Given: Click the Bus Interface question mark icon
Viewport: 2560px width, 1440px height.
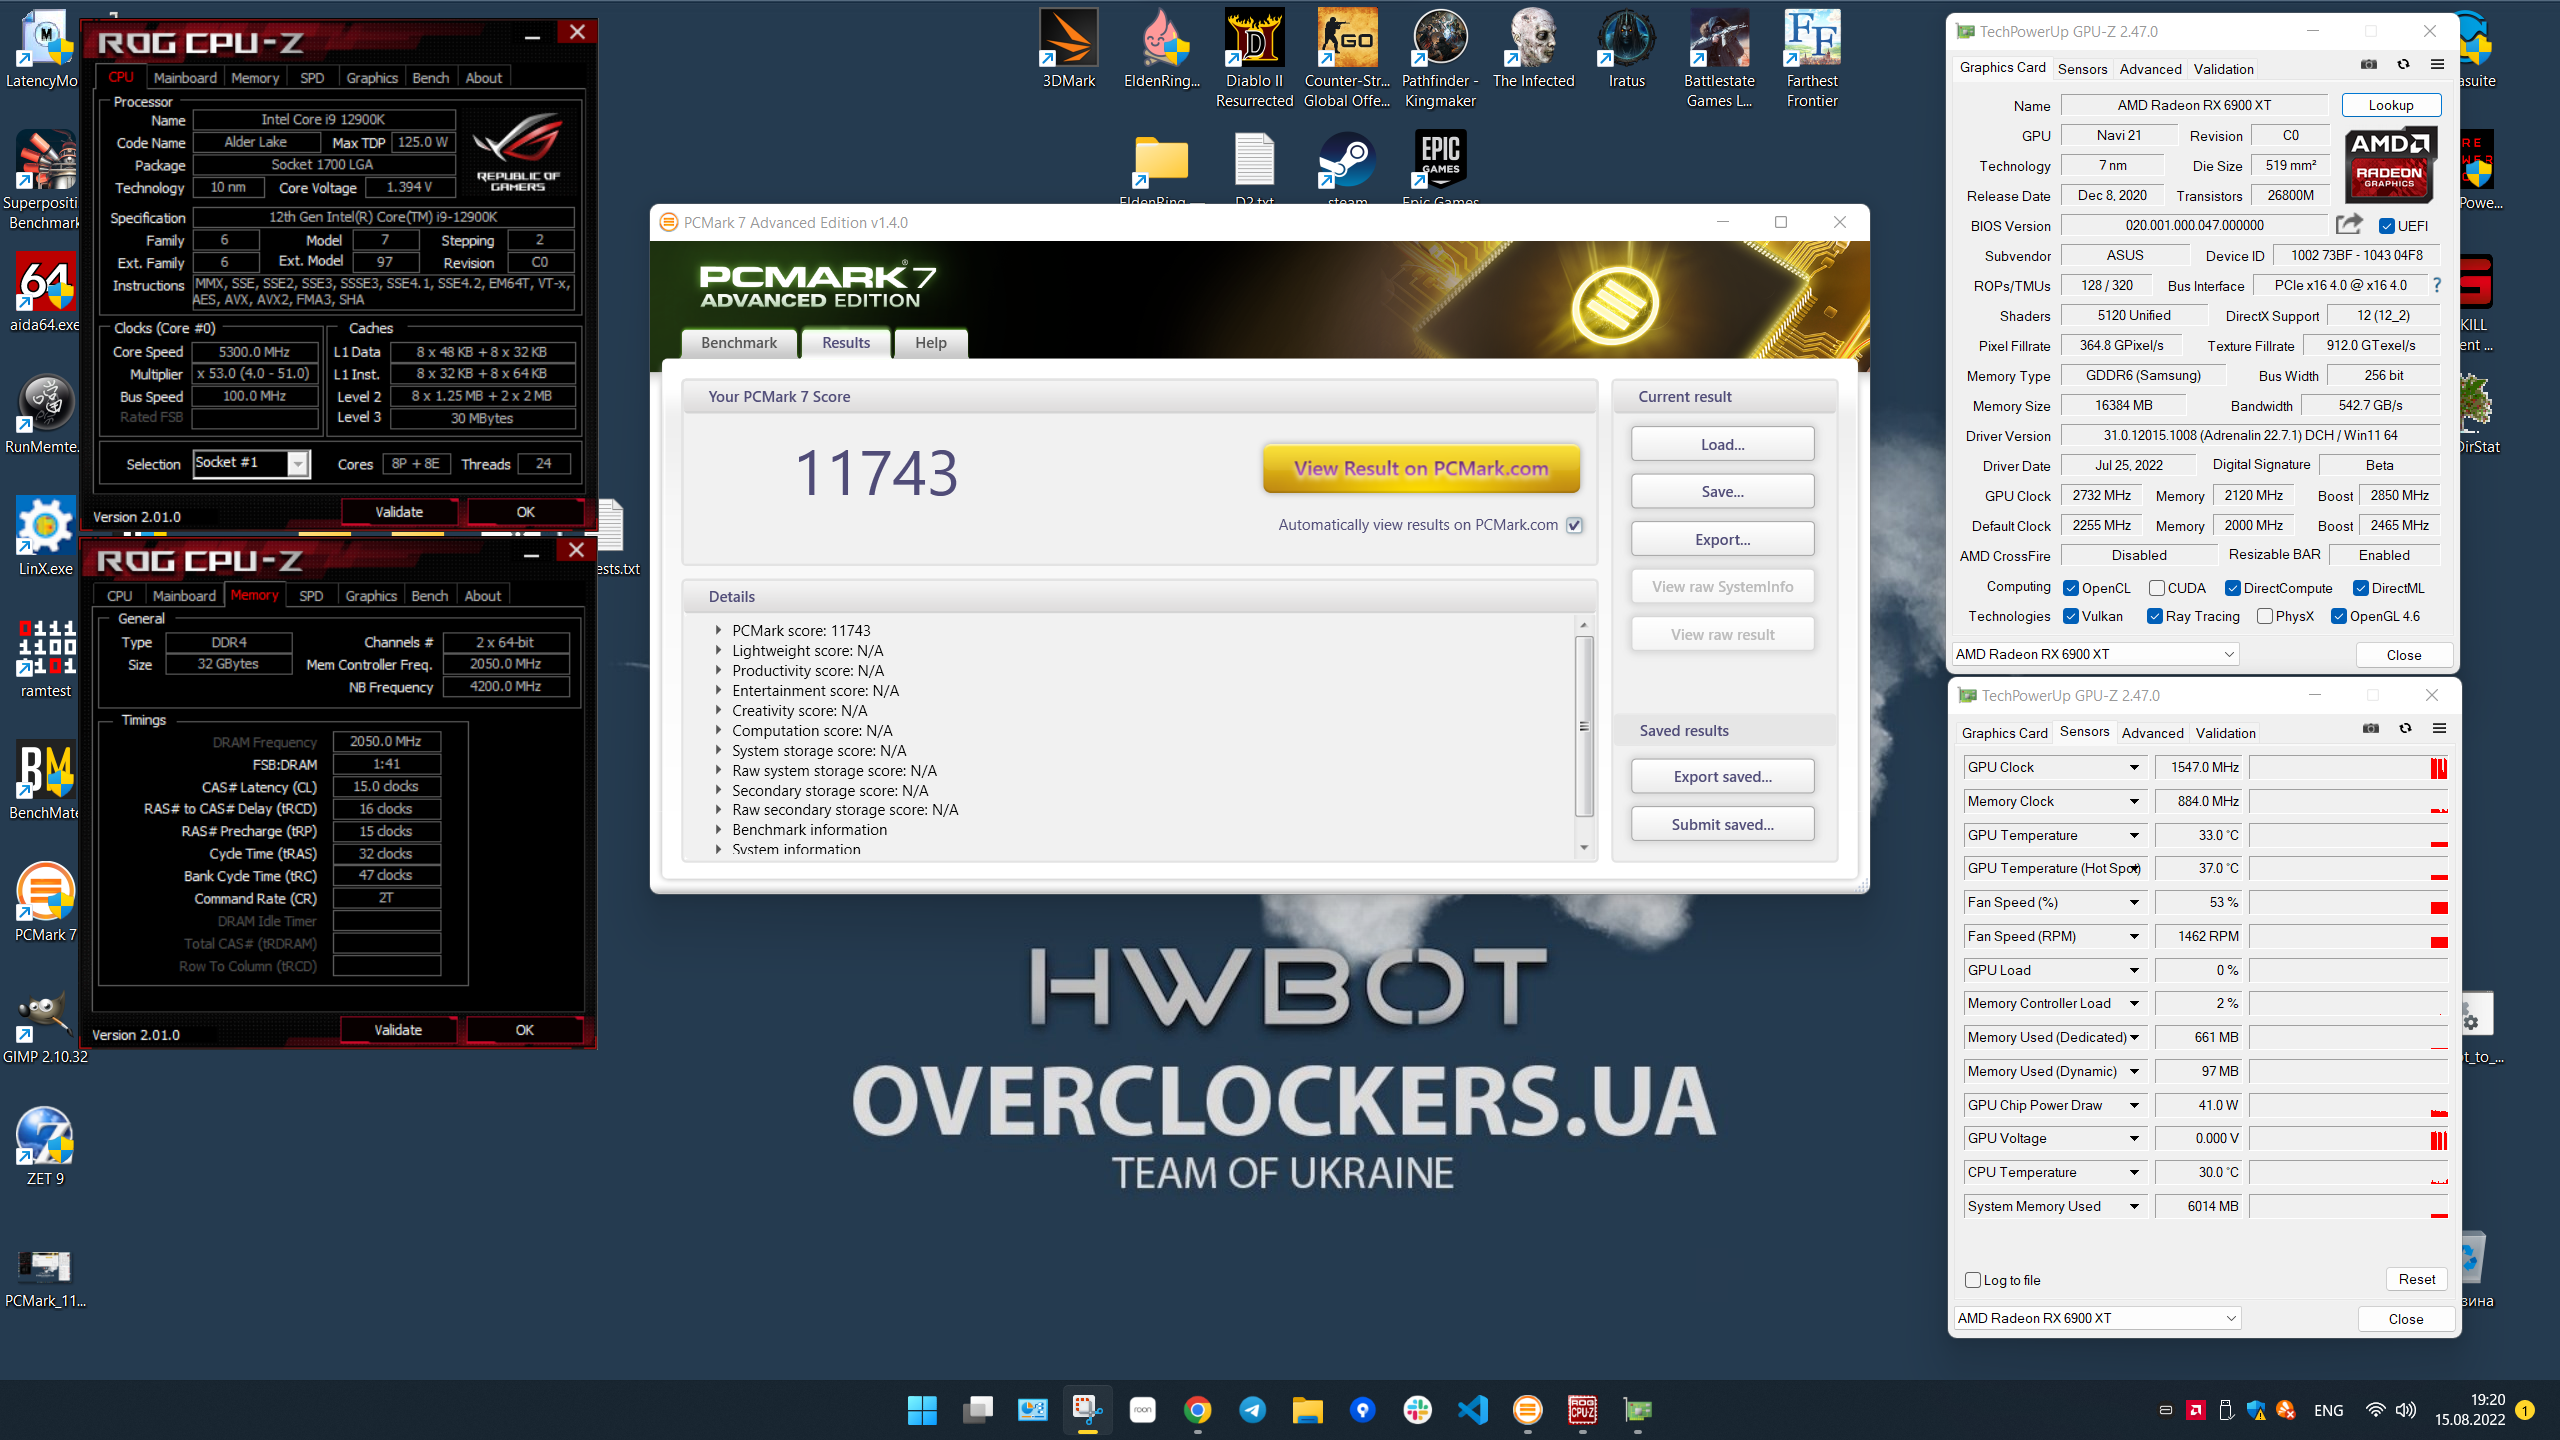Looking at the screenshot, I should coord(2437,285).
